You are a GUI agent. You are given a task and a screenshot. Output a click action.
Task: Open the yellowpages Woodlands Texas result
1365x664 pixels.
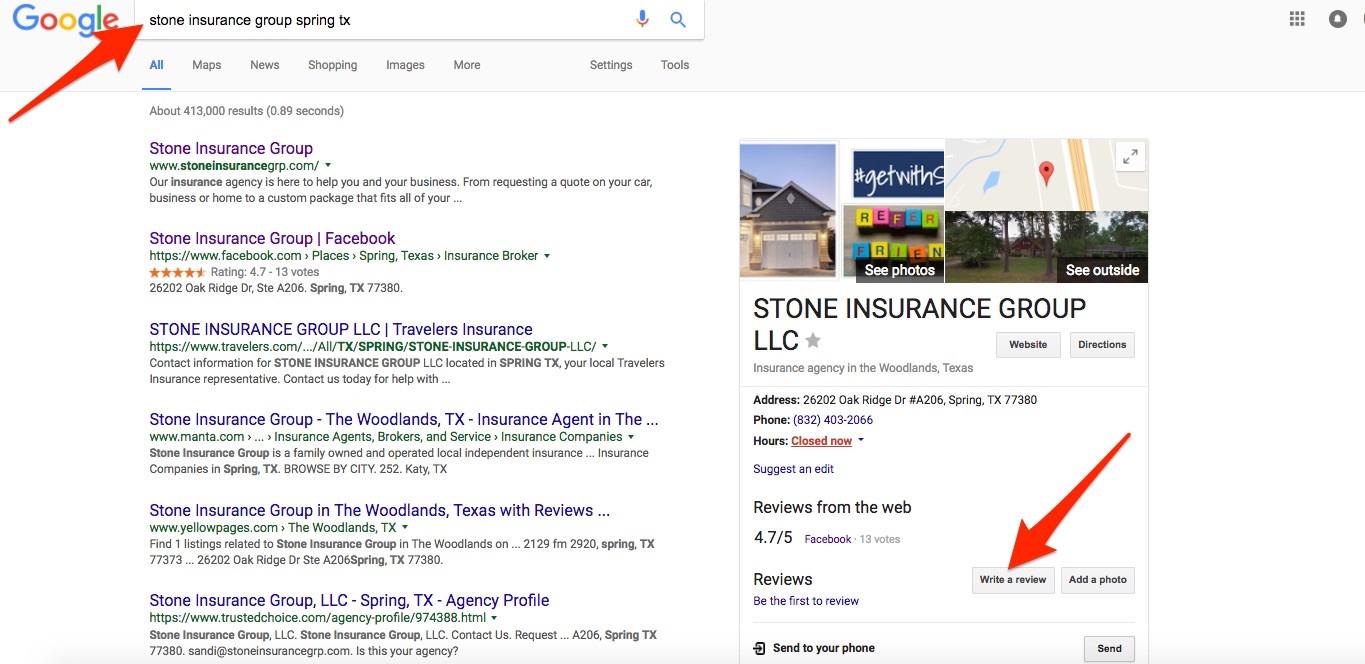380,510
